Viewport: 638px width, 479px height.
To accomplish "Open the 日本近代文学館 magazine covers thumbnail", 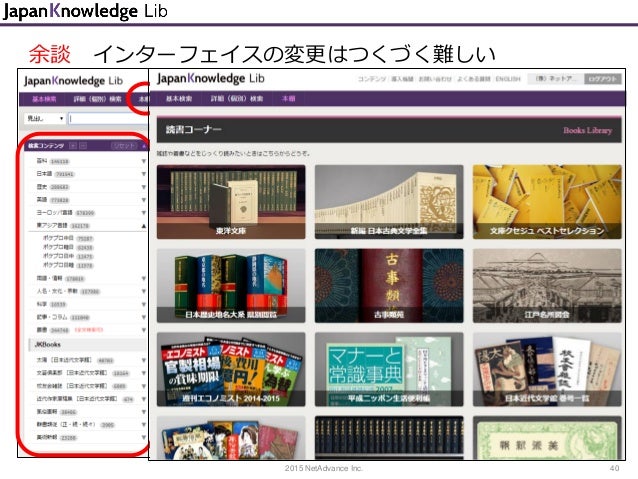I will tap(547, 370).
